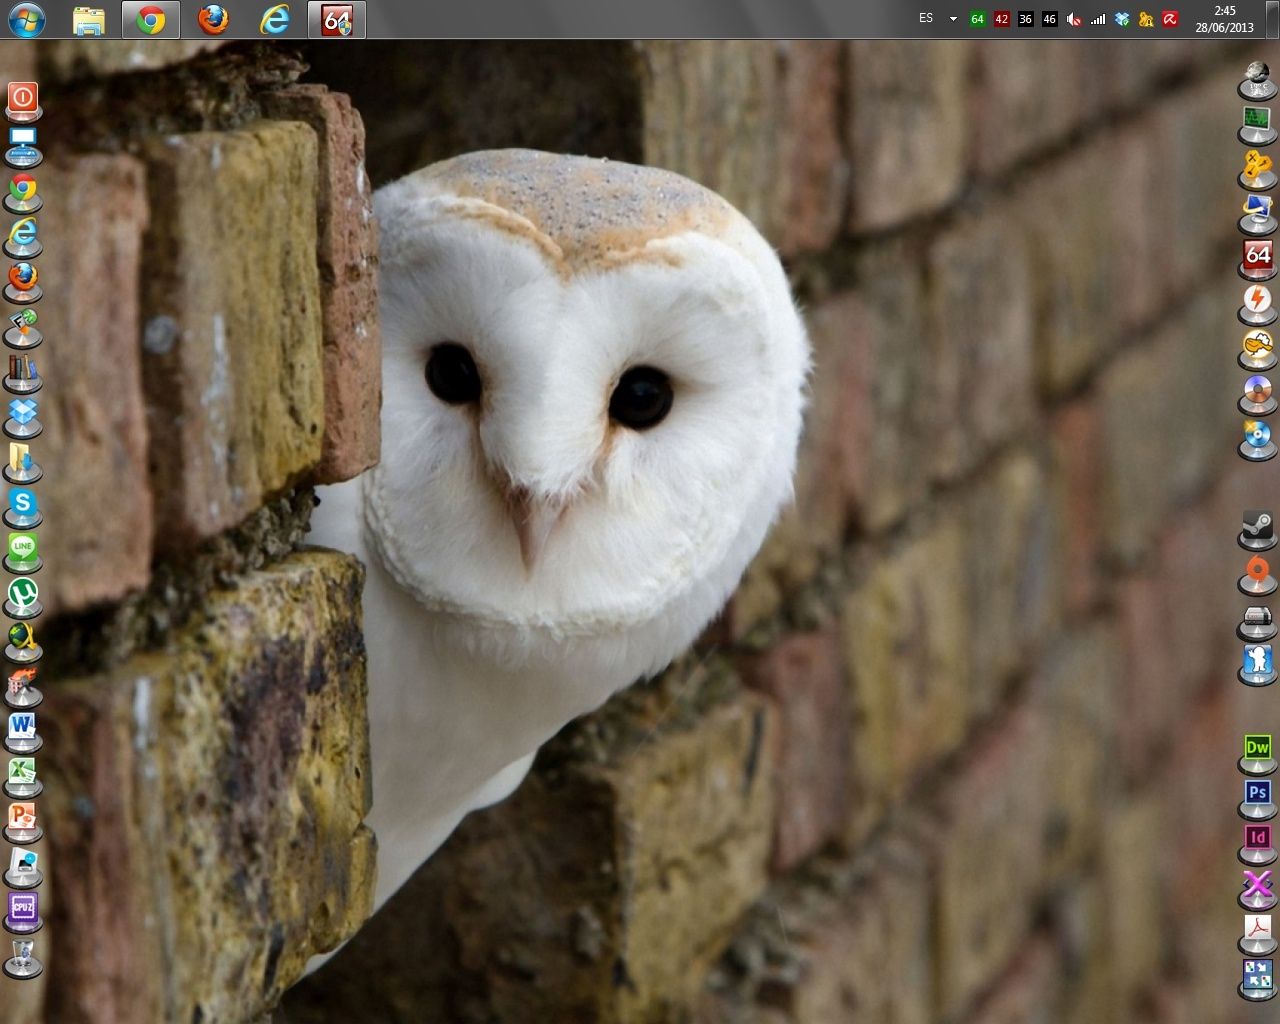This screenshot has height=1024, width=1280.
Task: Click the red 42 temperature tray icon
Action: coord(1001,19)
